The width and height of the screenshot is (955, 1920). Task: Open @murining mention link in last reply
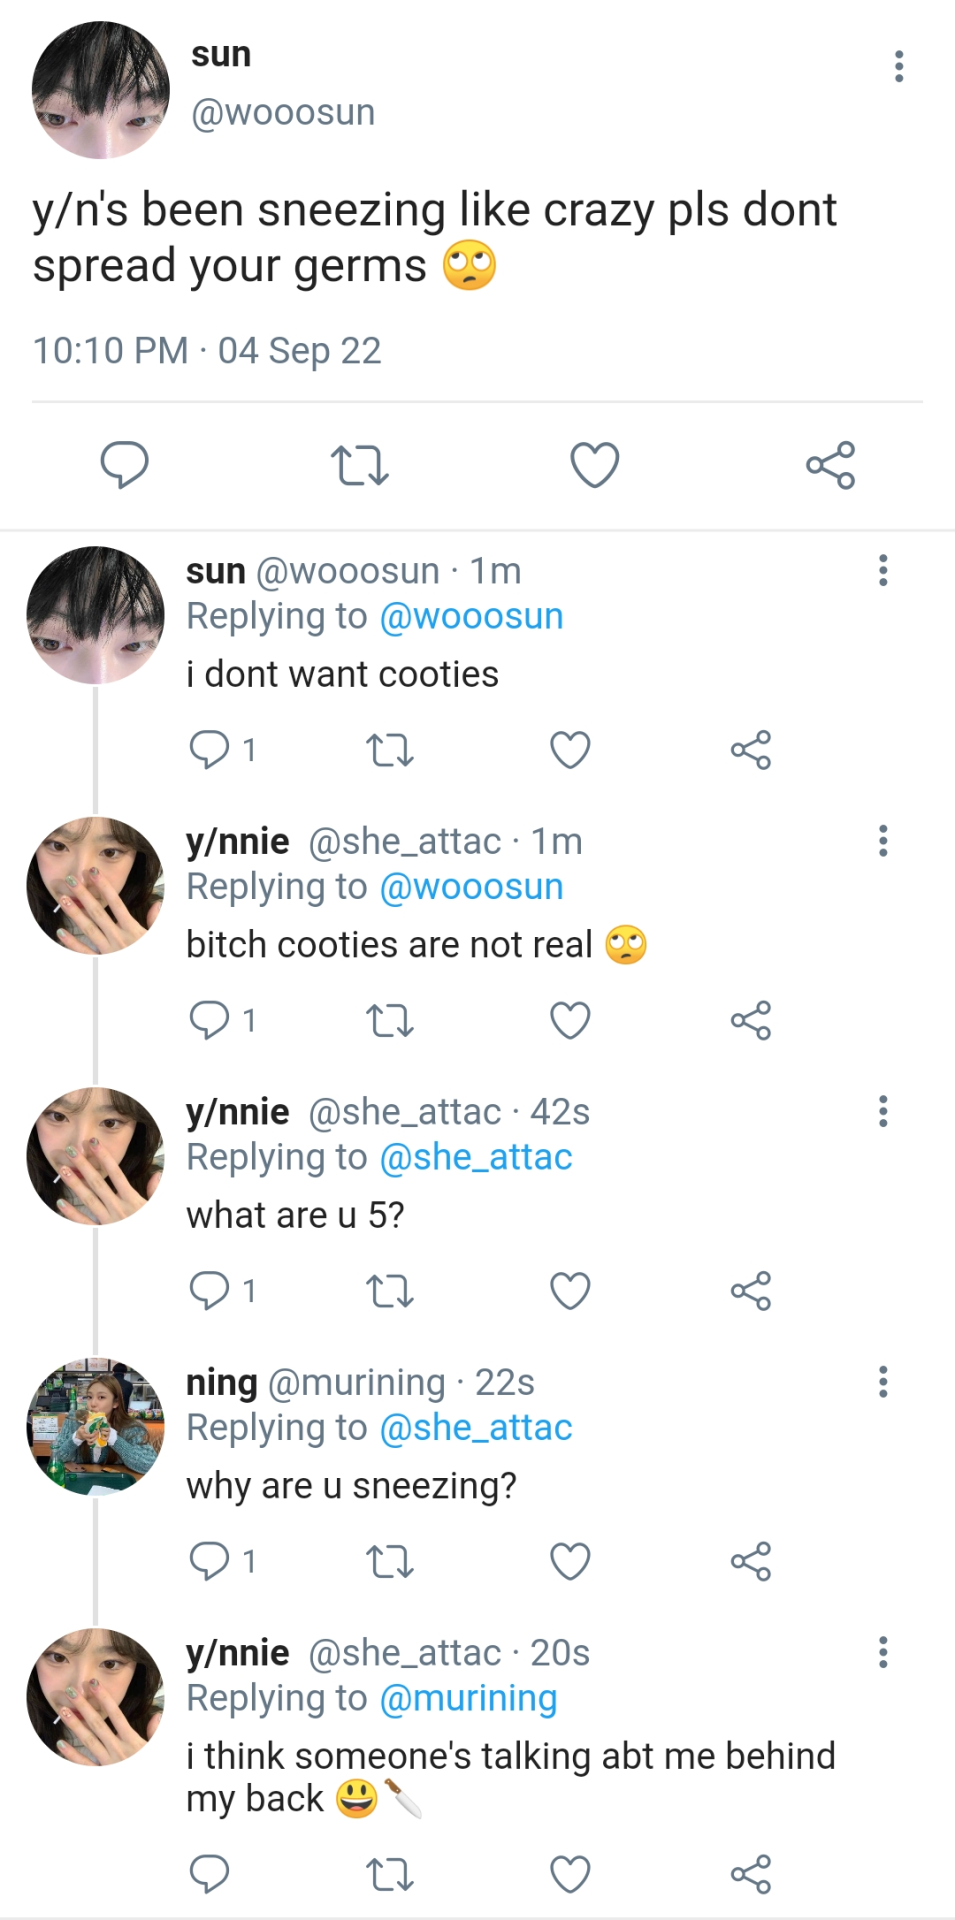(468, 1698)
